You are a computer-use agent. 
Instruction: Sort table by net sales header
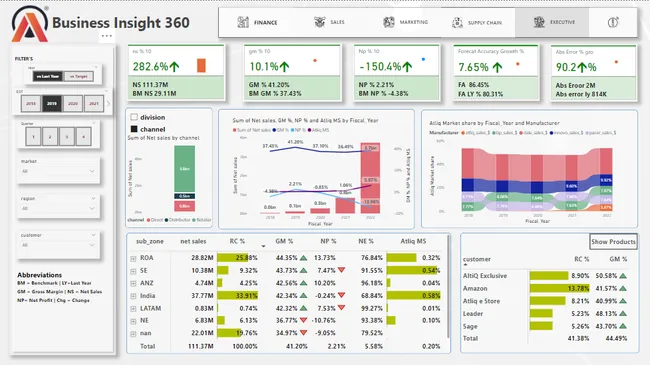(193, 241)
